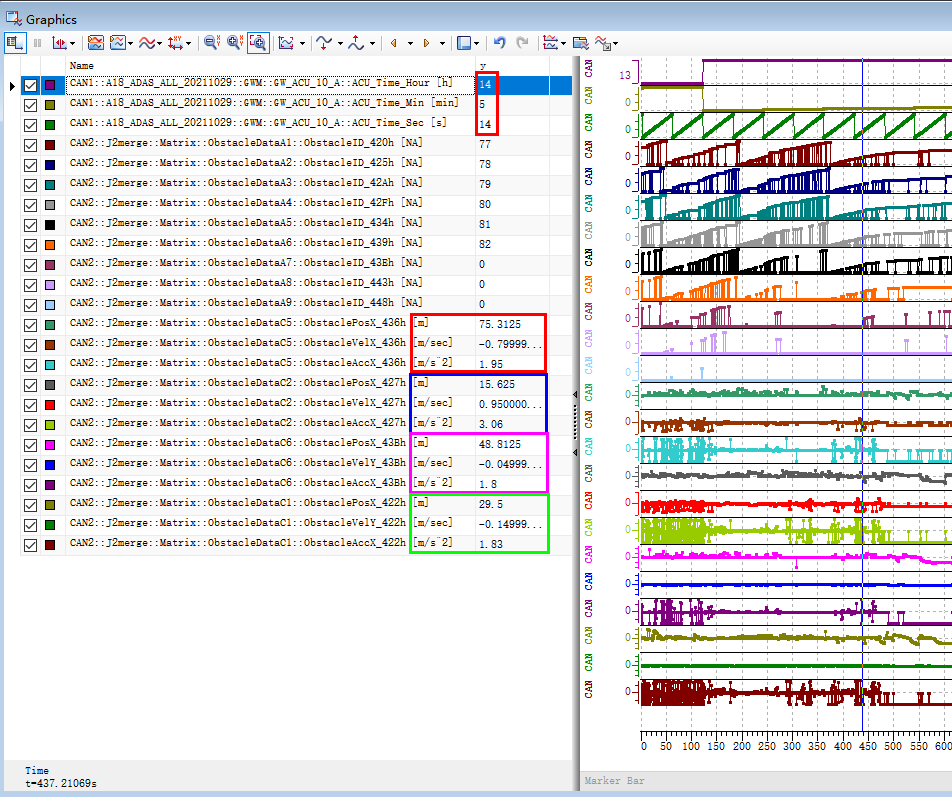Screen dimensions: 952x797
Task: Click orange color swatch of ObstacleID_439h
Action: click(50, 245)
